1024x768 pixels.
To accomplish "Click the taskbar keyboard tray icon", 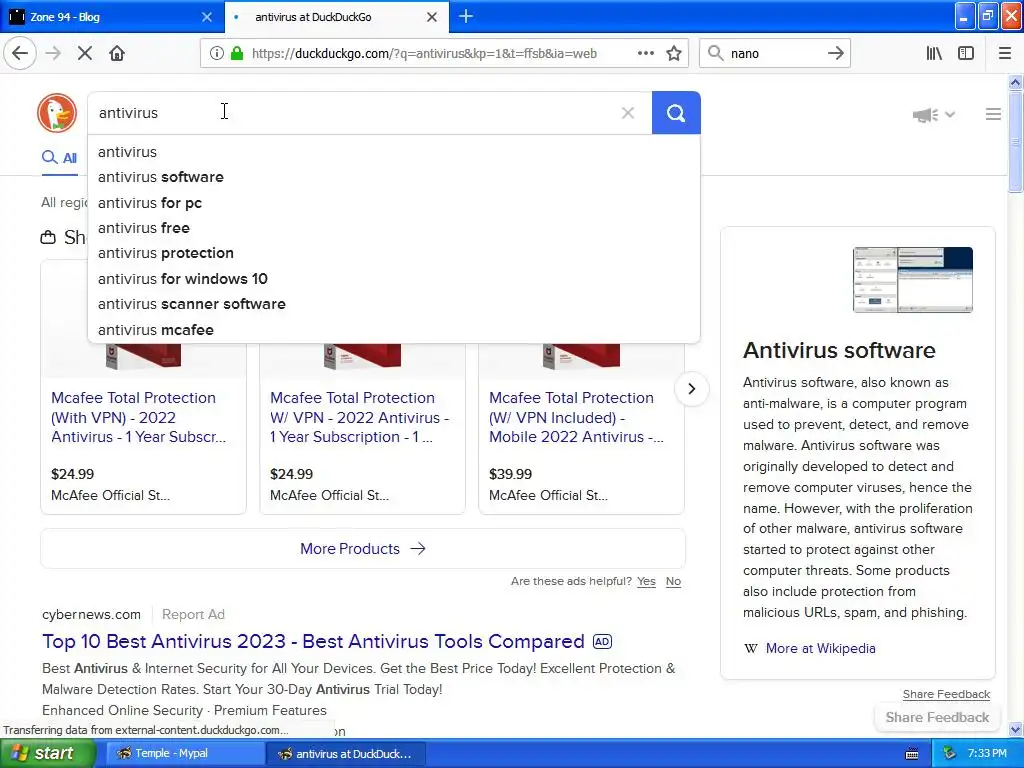I will point(912,754).
